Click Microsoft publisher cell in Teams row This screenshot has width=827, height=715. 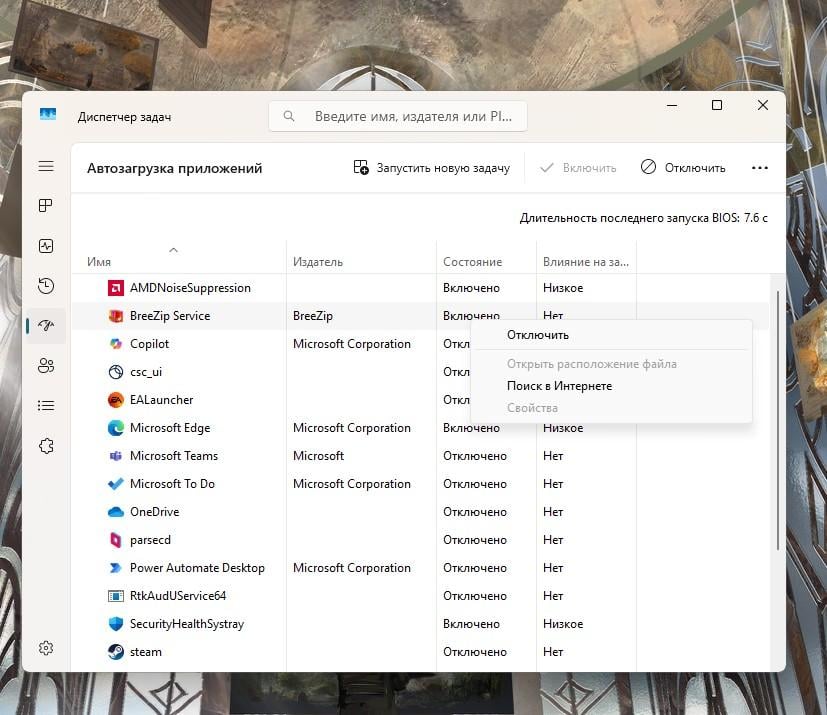(x=318, y=456)
